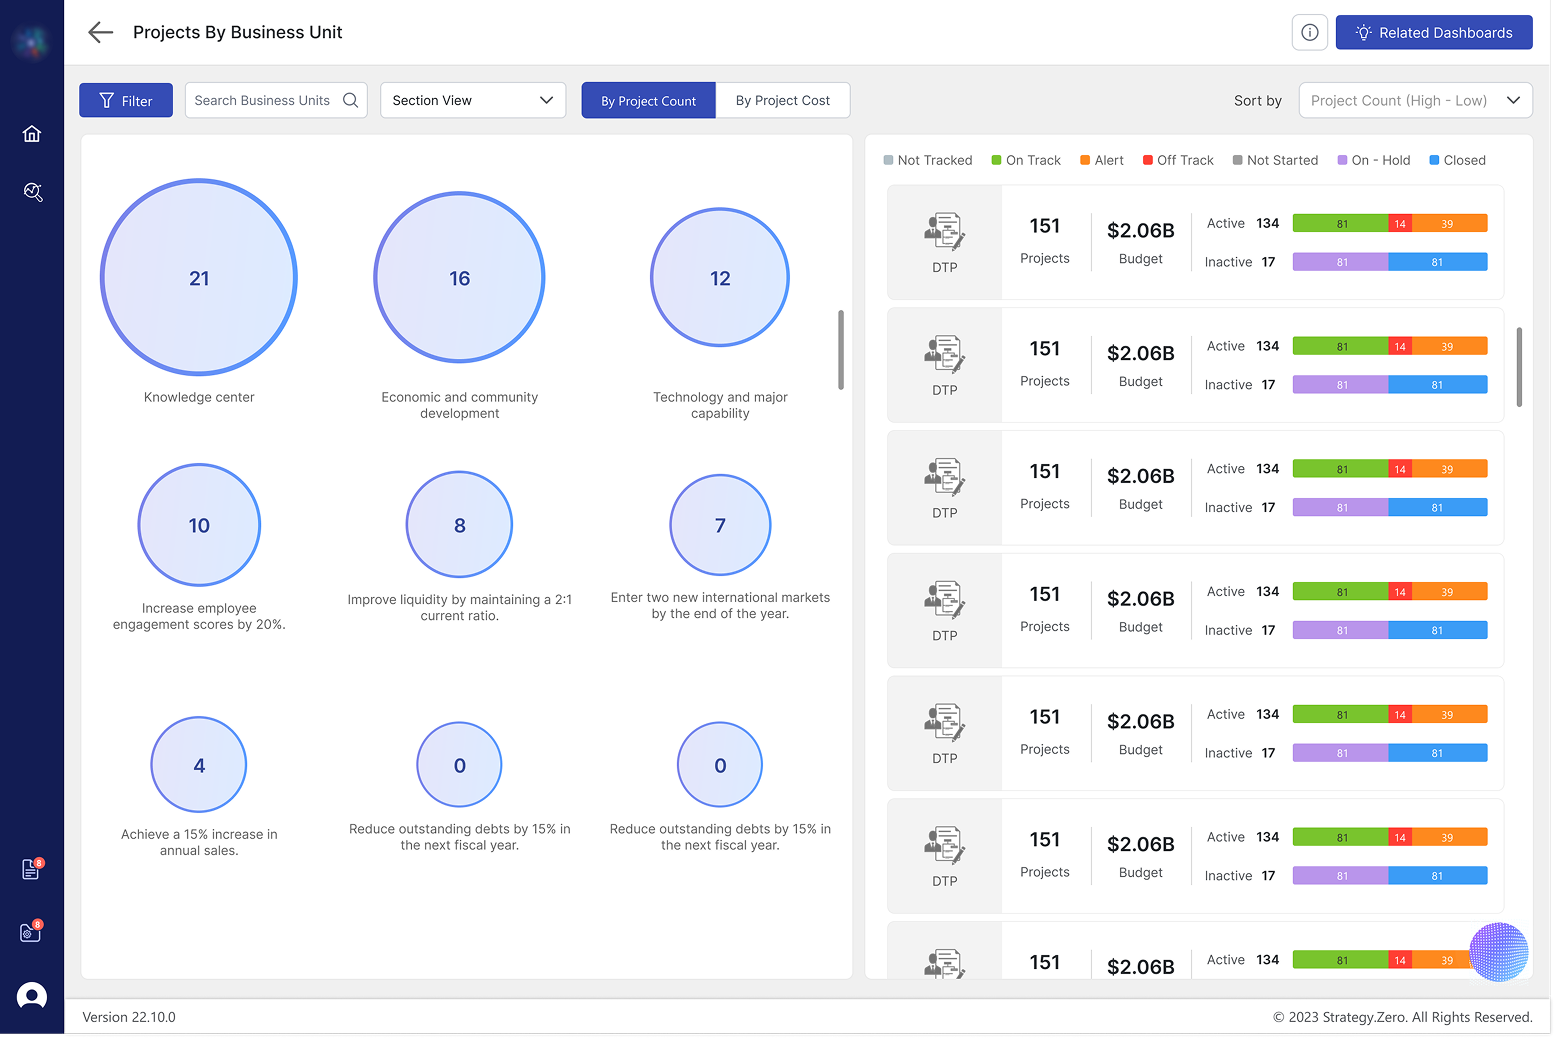1554x1038 pixels.
Task: Go to Home in the sidebar
Action: click(x=32, y=134)
